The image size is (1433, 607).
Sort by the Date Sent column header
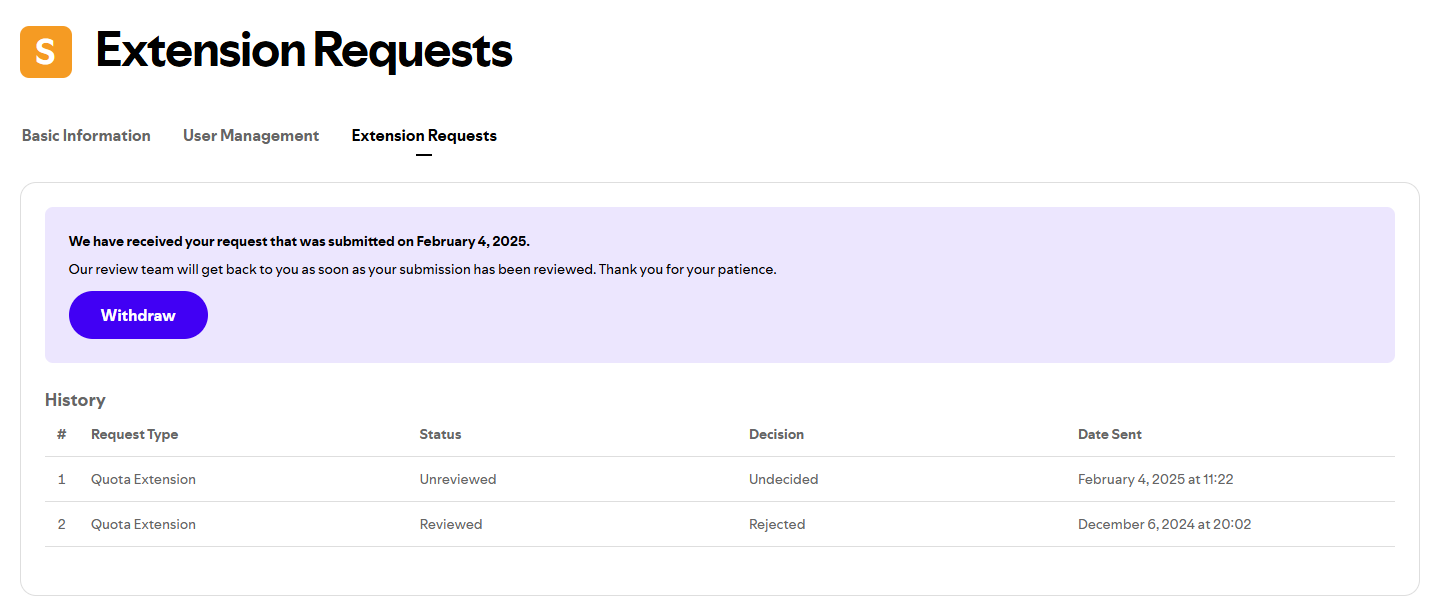tap(1110, 434)
